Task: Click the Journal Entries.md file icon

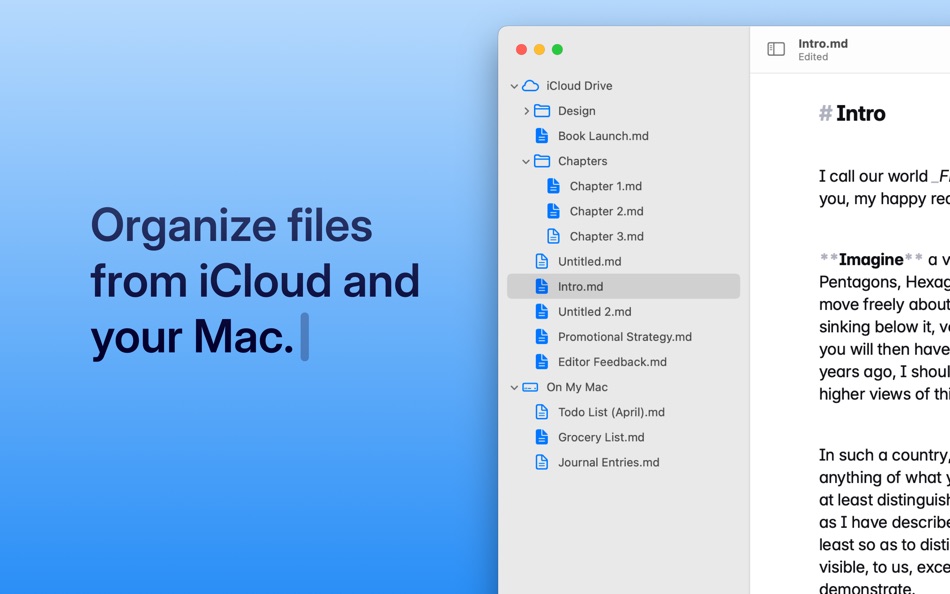Action: [x=542, y=462]
